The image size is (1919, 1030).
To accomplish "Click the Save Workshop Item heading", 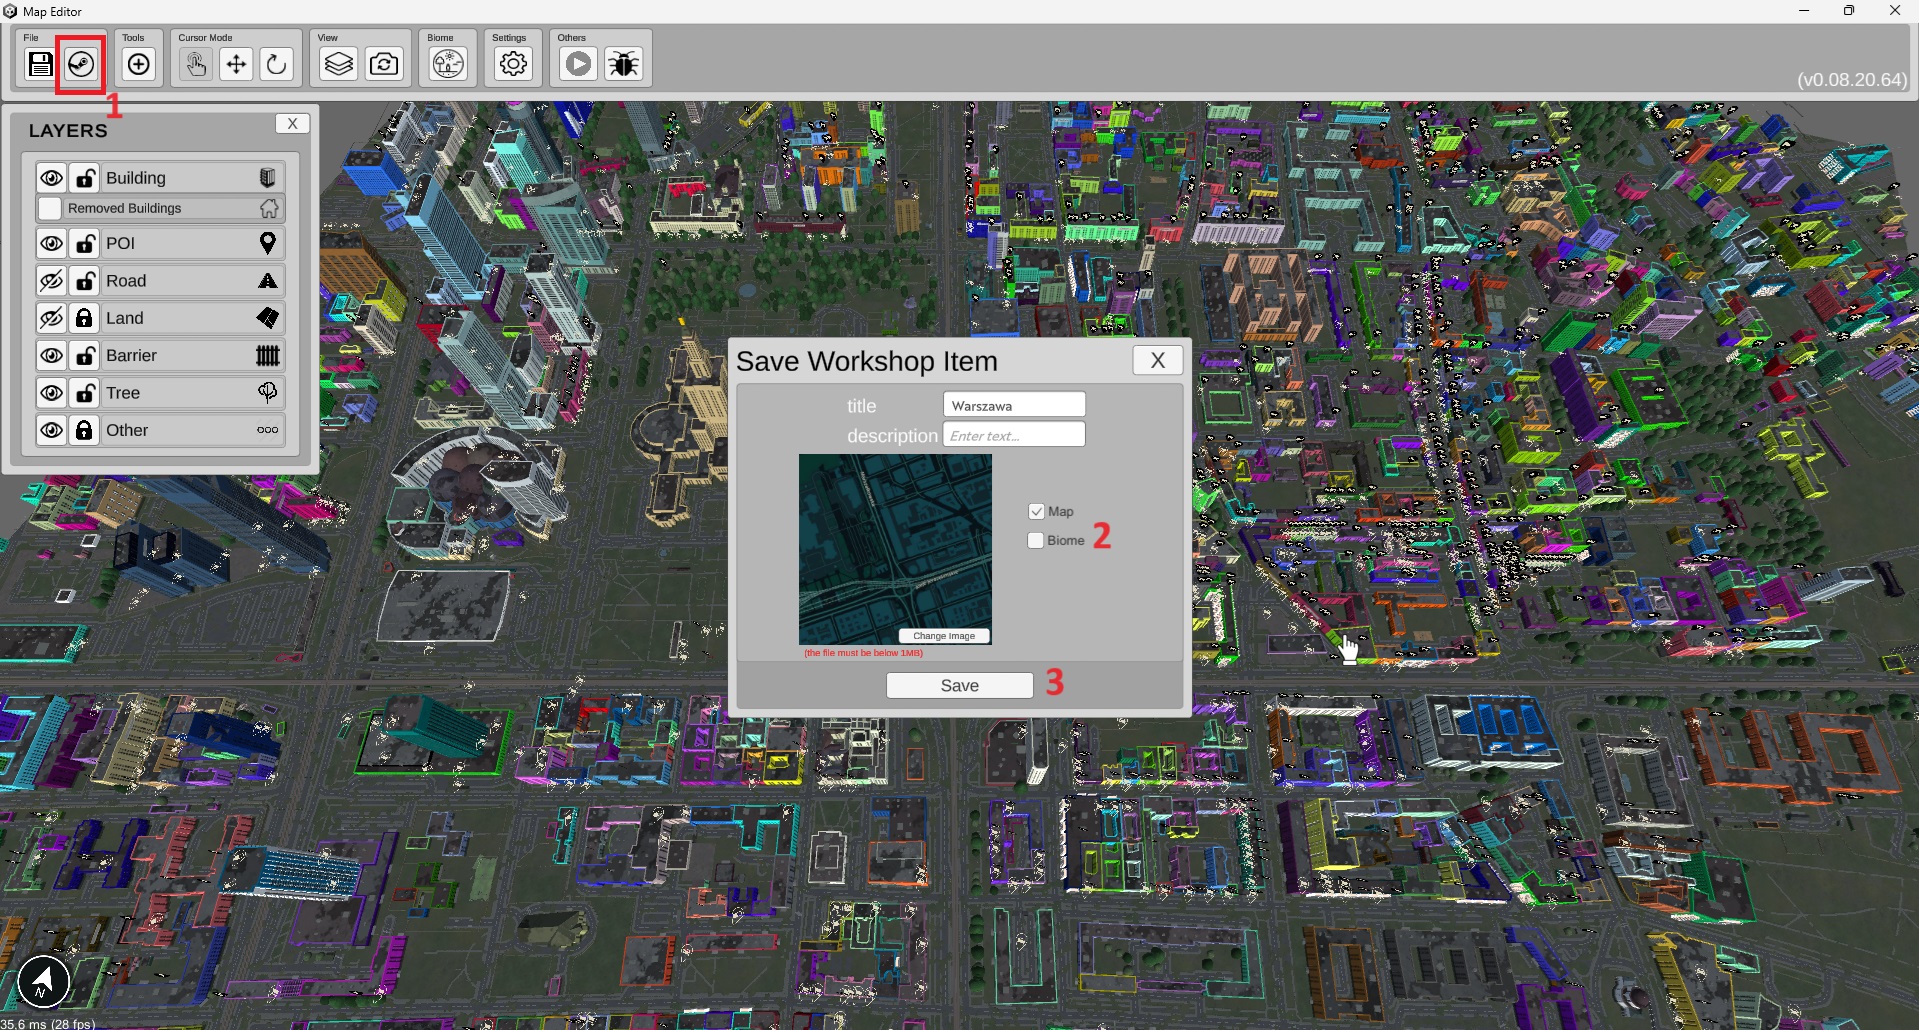I will pyautogui.click(x=867, y=361).
